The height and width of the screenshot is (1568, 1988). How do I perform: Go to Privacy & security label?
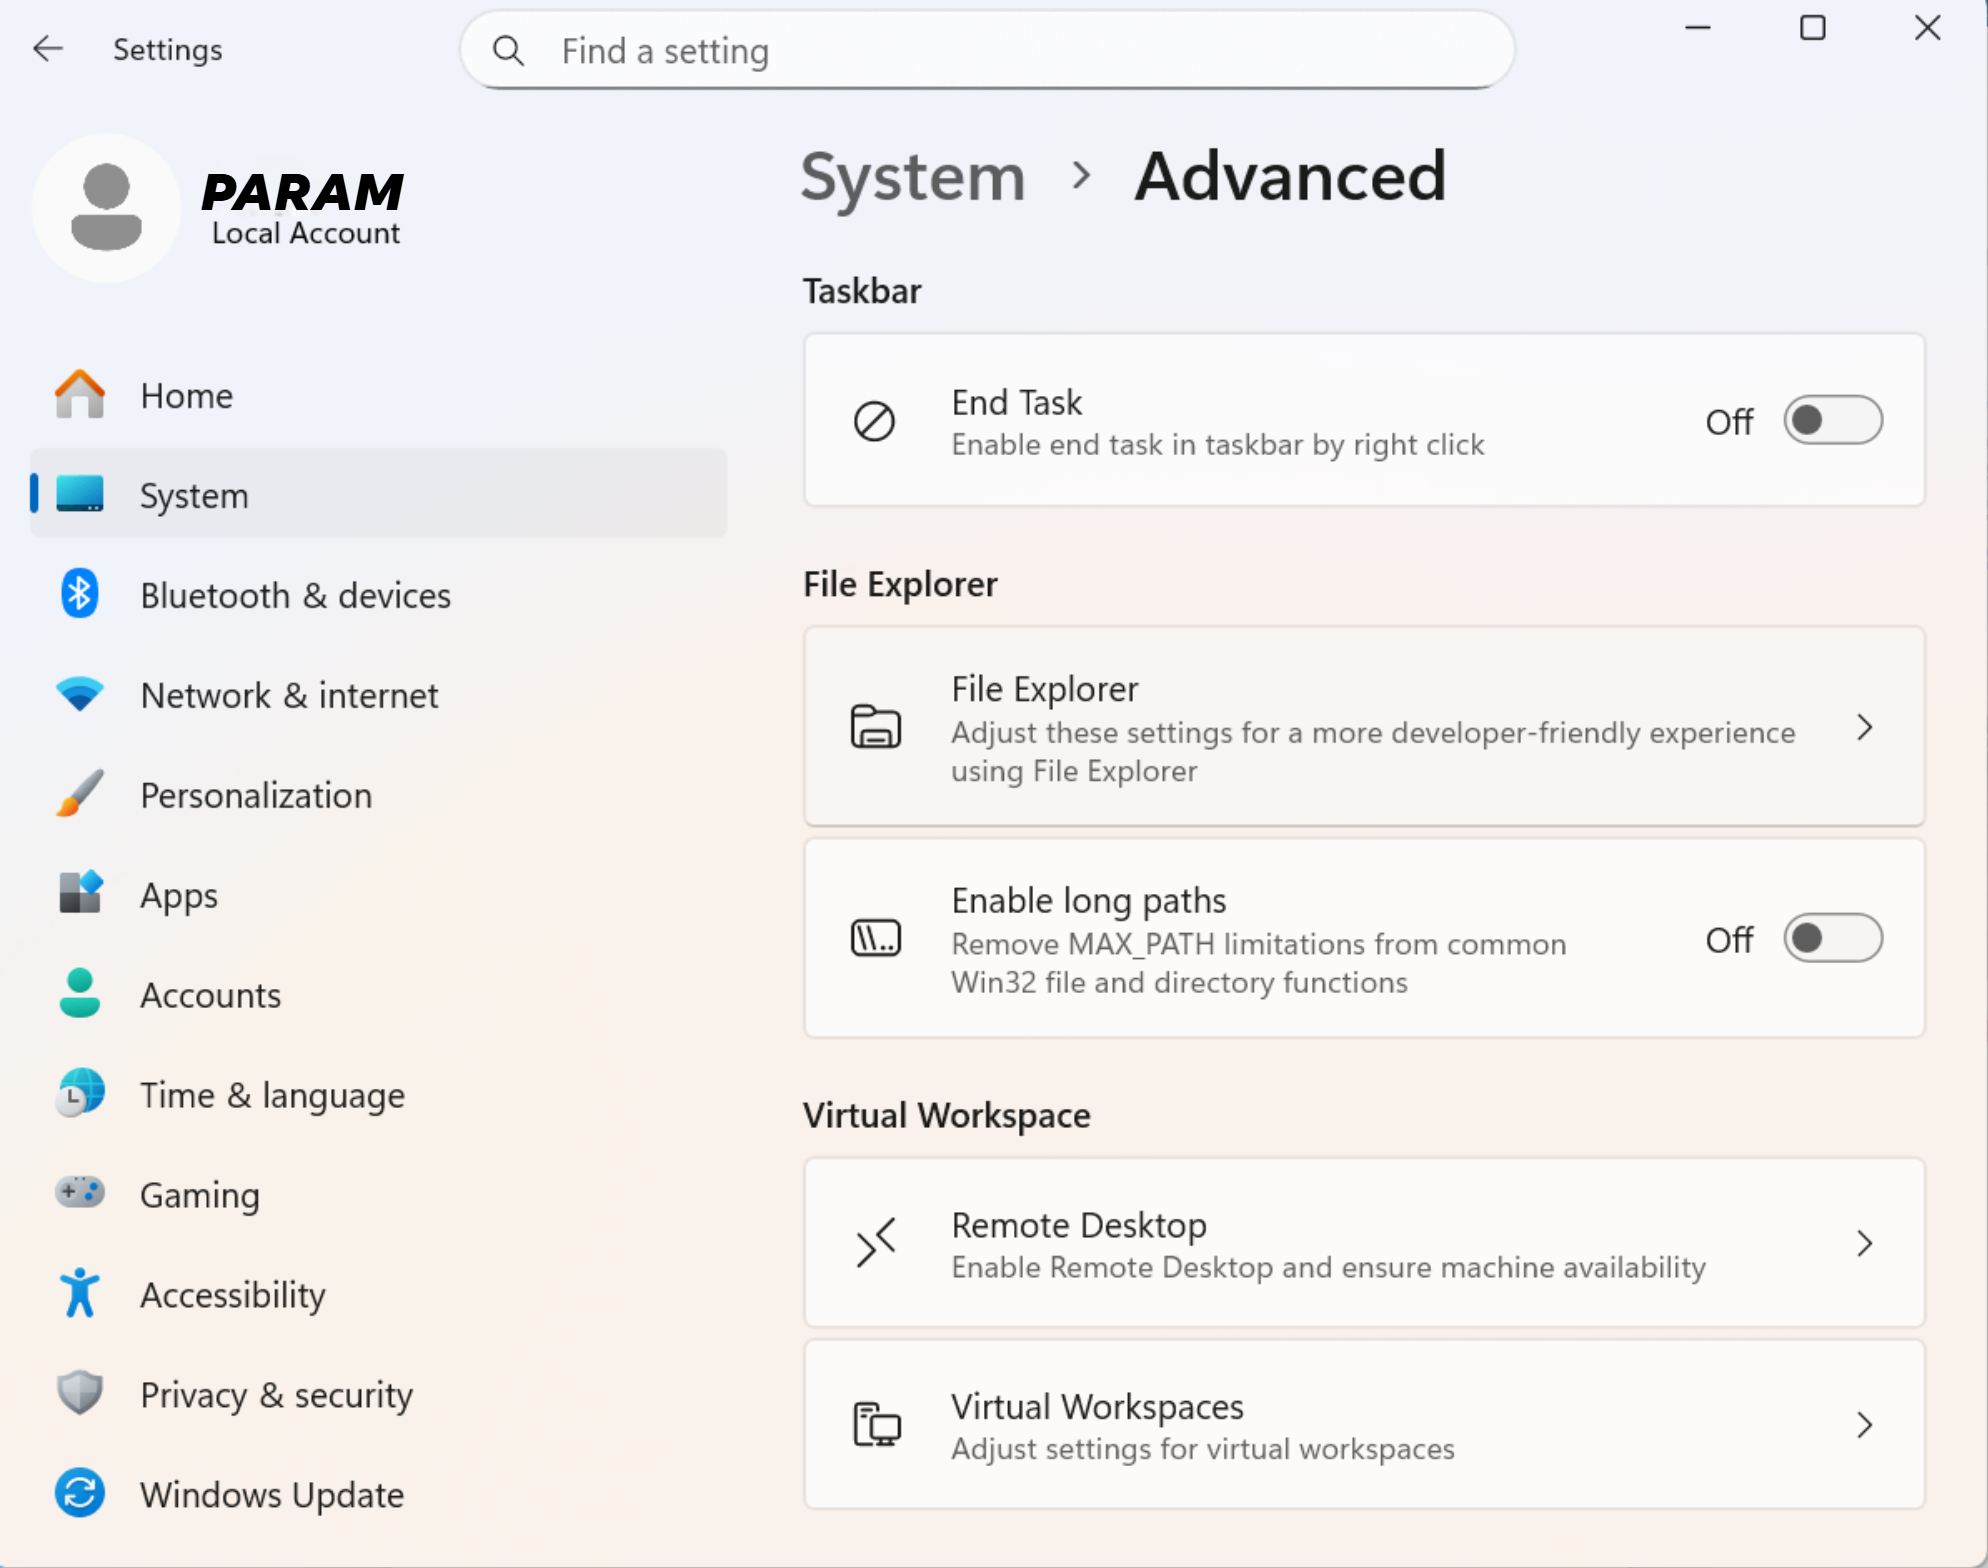(277, 1396)
